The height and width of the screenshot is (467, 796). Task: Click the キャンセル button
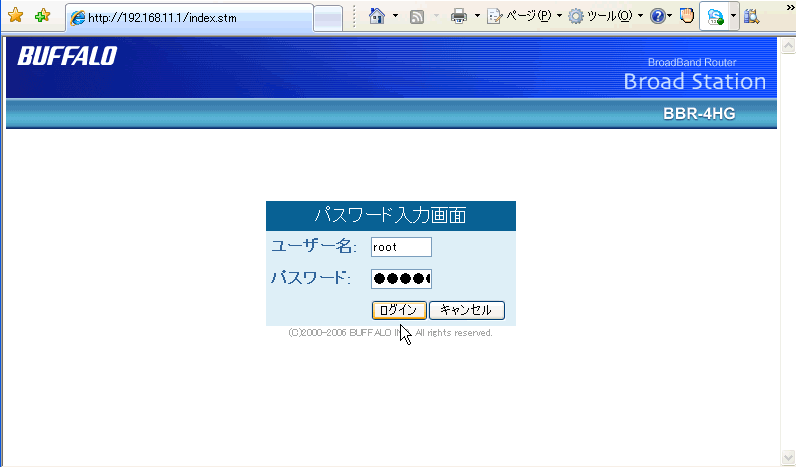pyautogui.click(x=467, y=310)
